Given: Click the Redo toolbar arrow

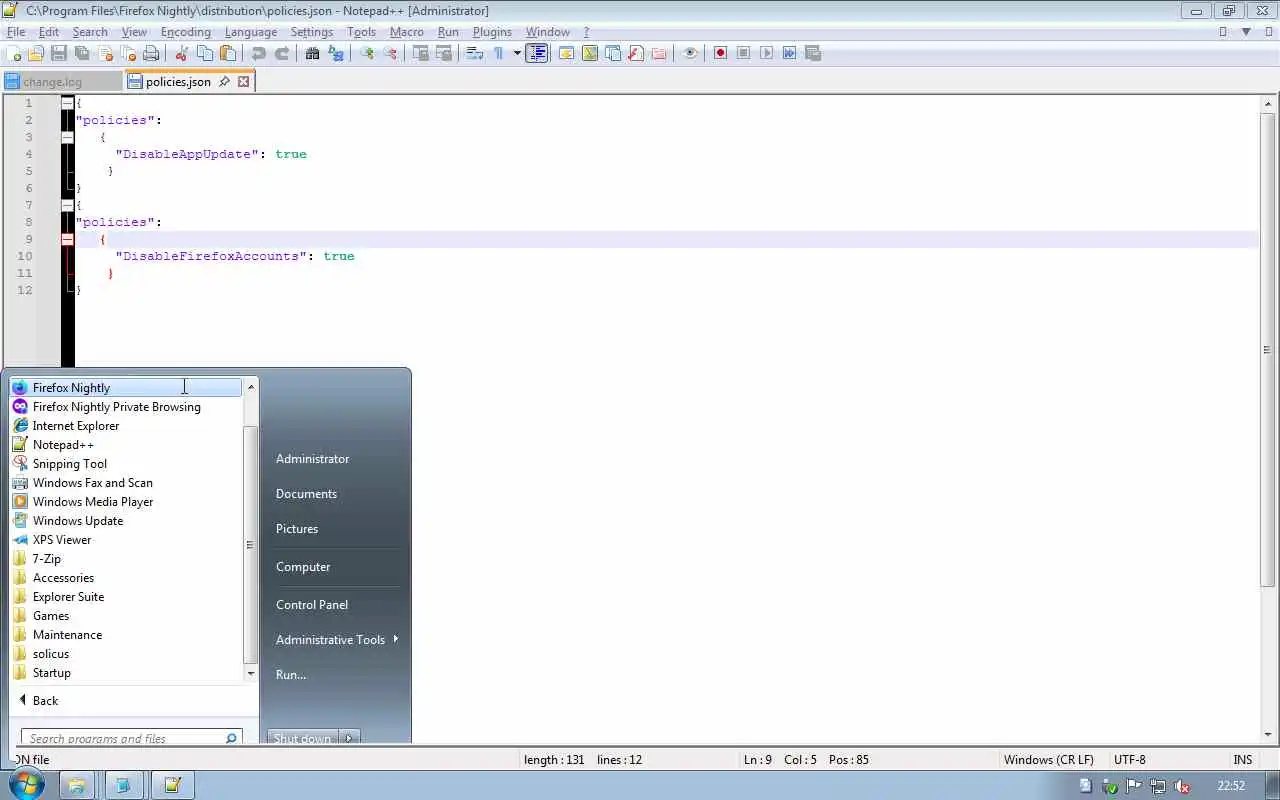Looking at the screenshot, I should [x=282, y=53].
